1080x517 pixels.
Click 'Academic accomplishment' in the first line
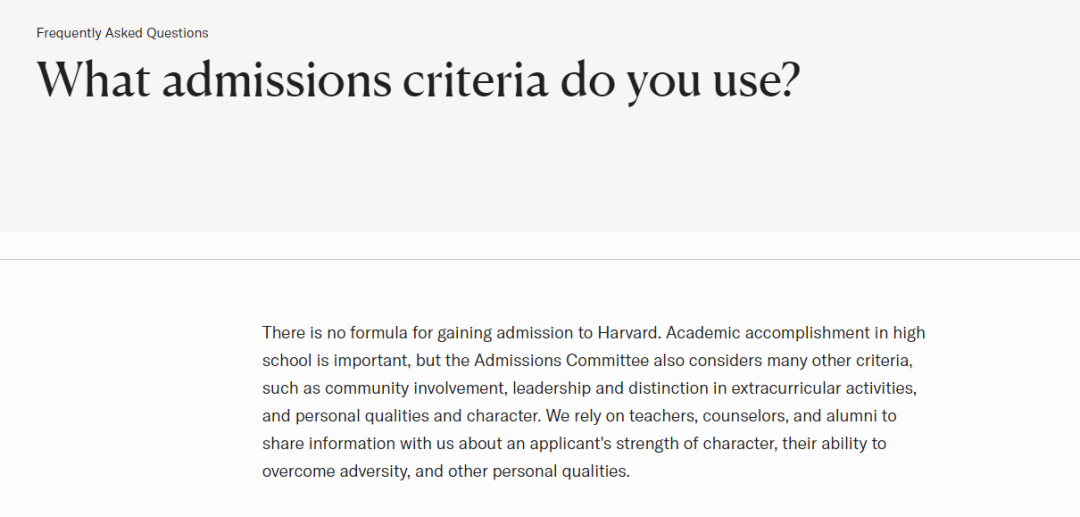point(768,333)
